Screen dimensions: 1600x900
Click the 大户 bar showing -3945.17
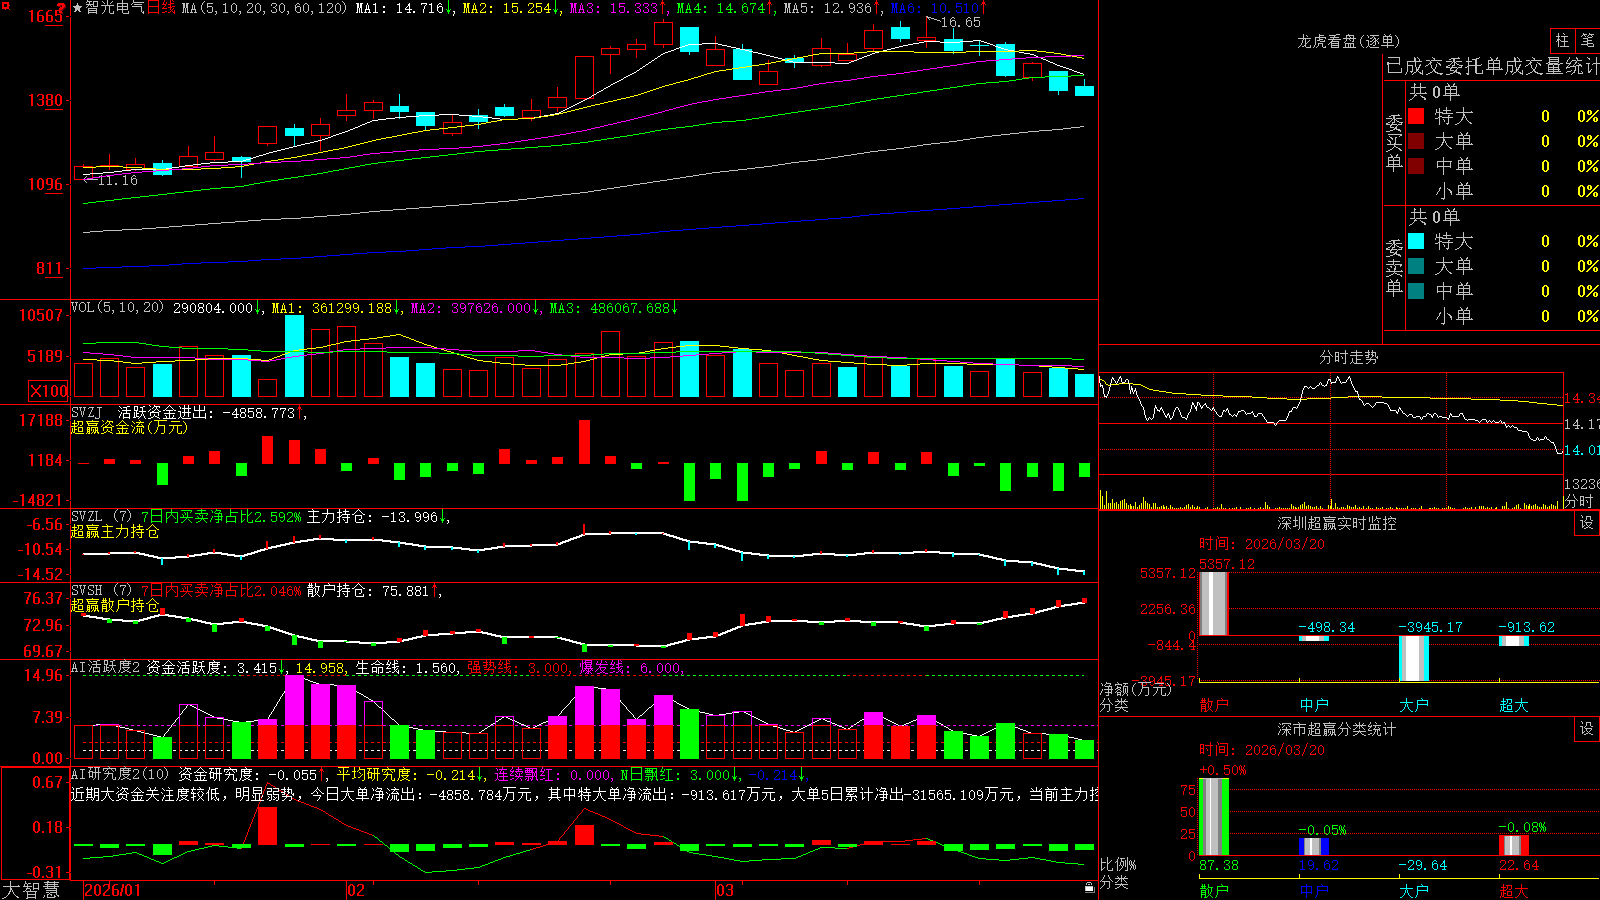1414,658
